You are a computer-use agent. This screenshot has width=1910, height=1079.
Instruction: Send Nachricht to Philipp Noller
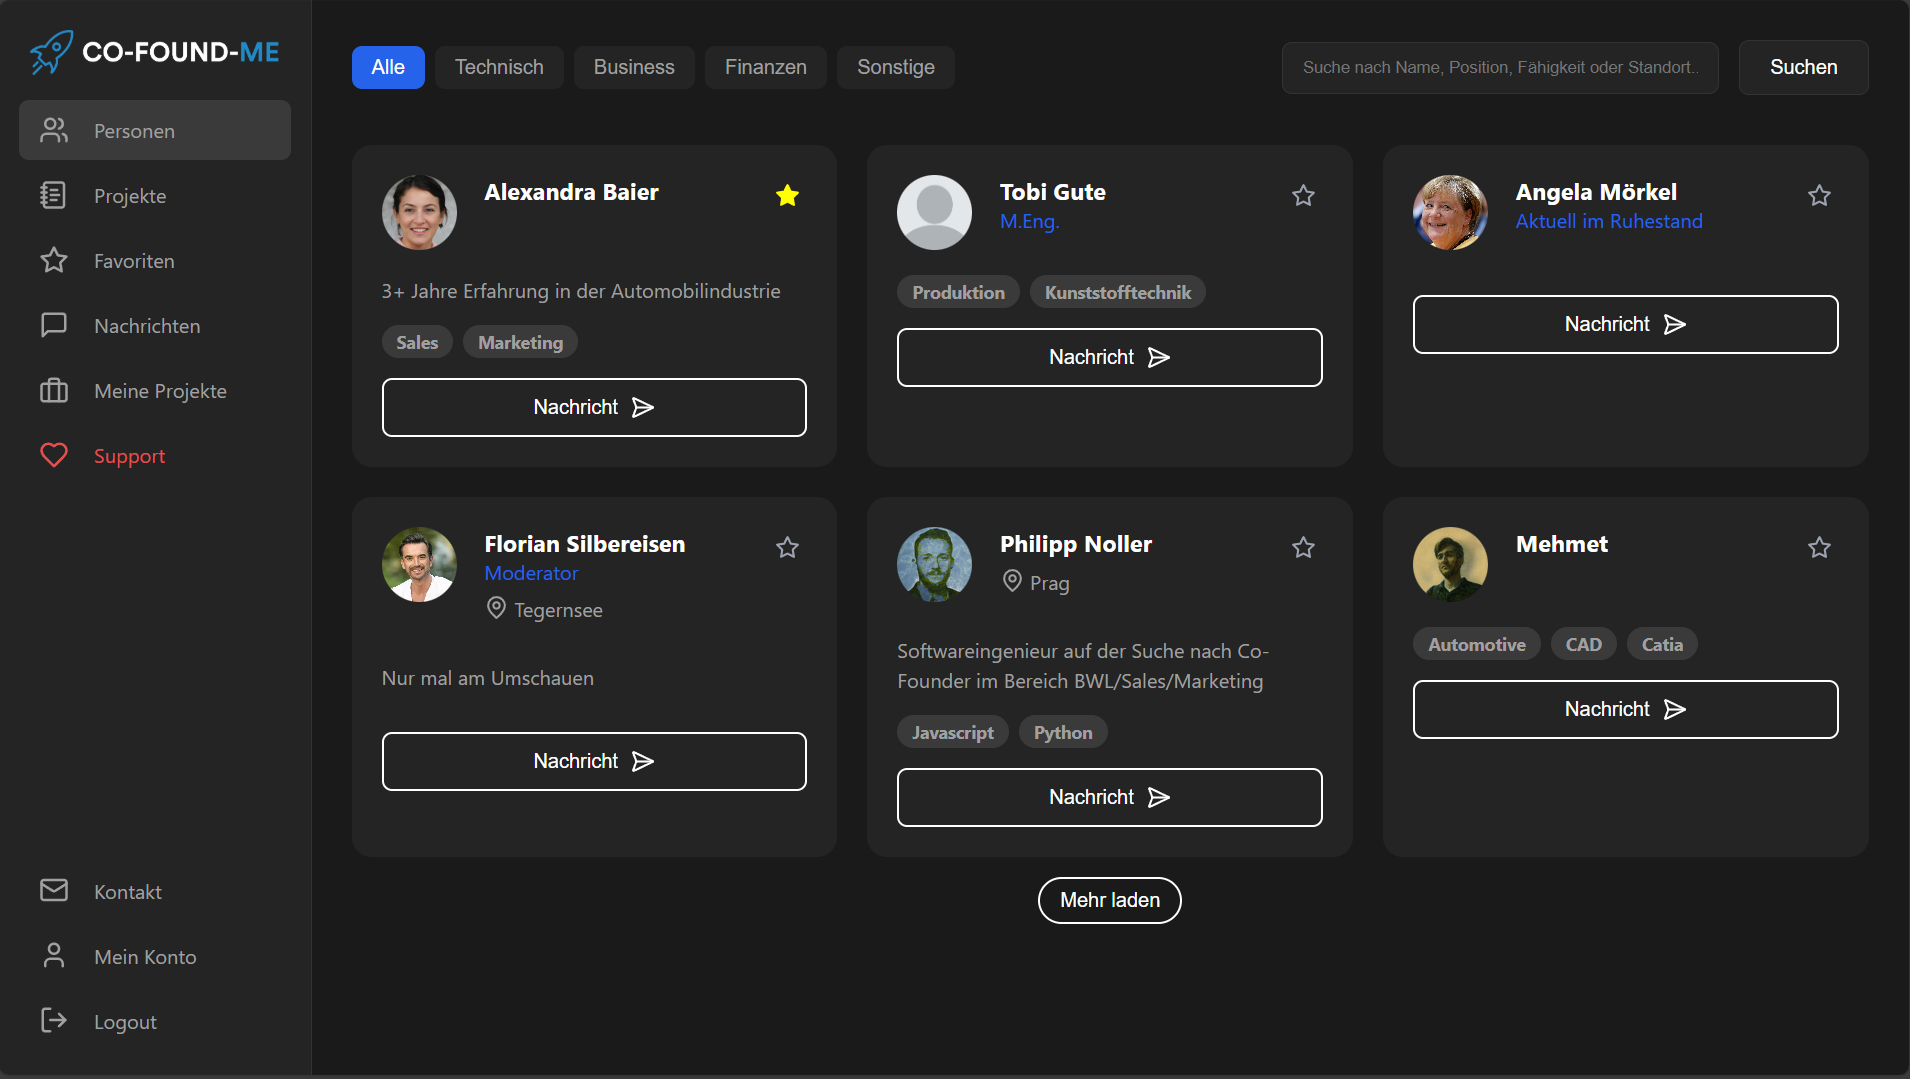point(1109,797)
